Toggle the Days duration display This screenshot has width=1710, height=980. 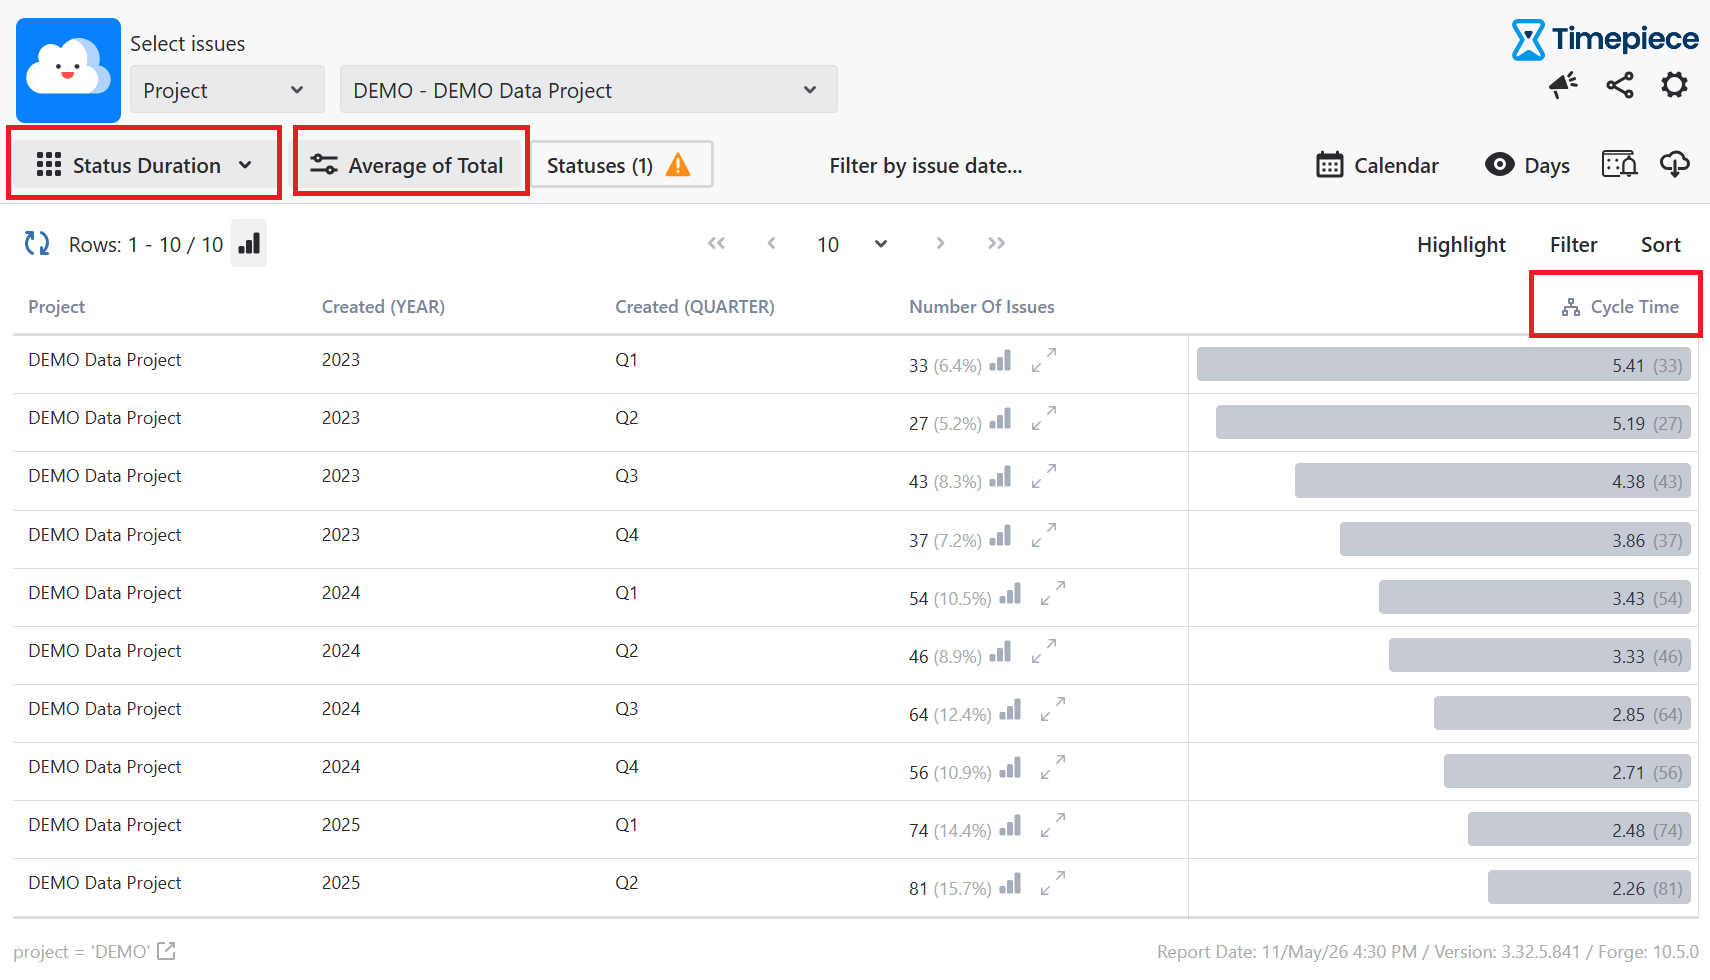(1527, 165)
